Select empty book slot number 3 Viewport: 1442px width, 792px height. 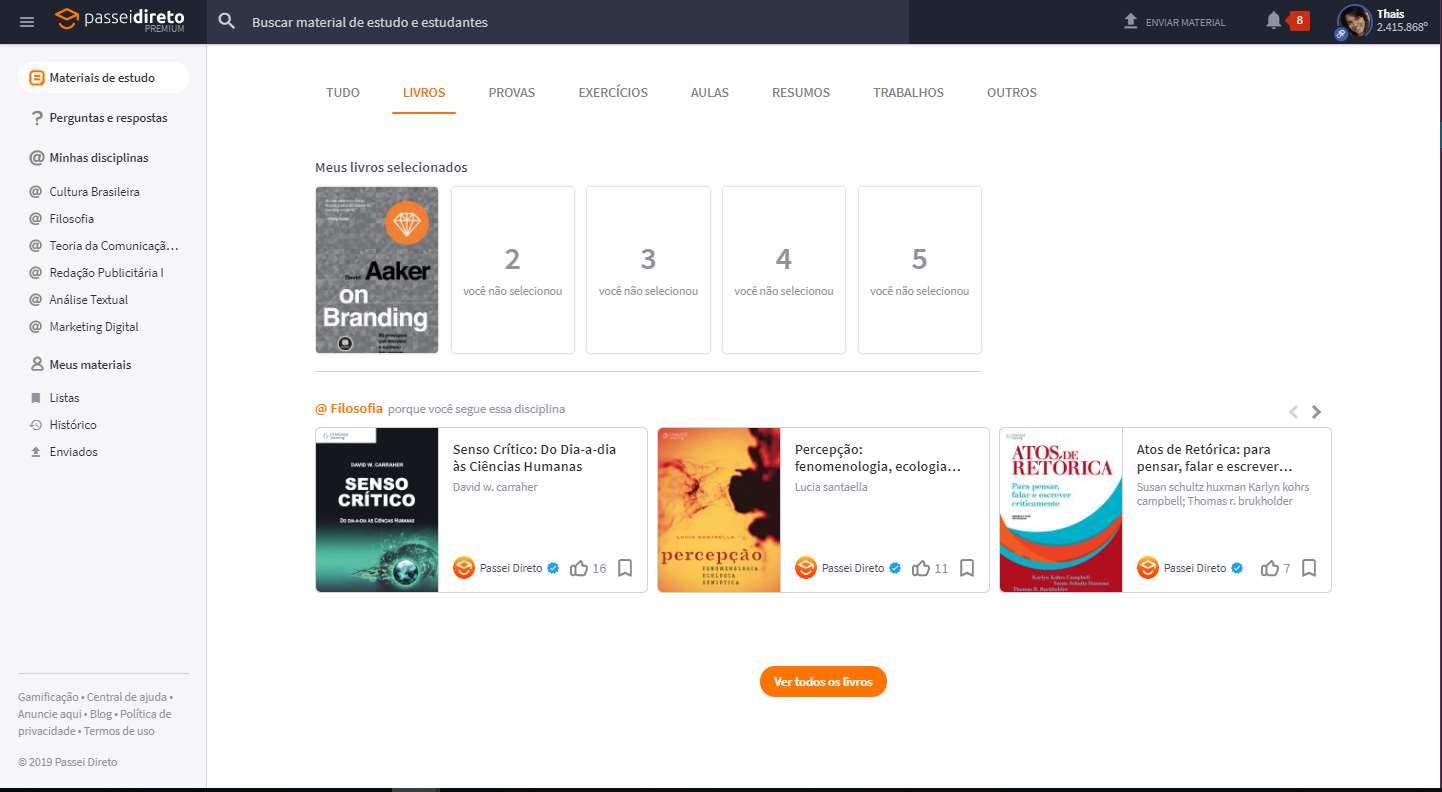click(648, 270)
